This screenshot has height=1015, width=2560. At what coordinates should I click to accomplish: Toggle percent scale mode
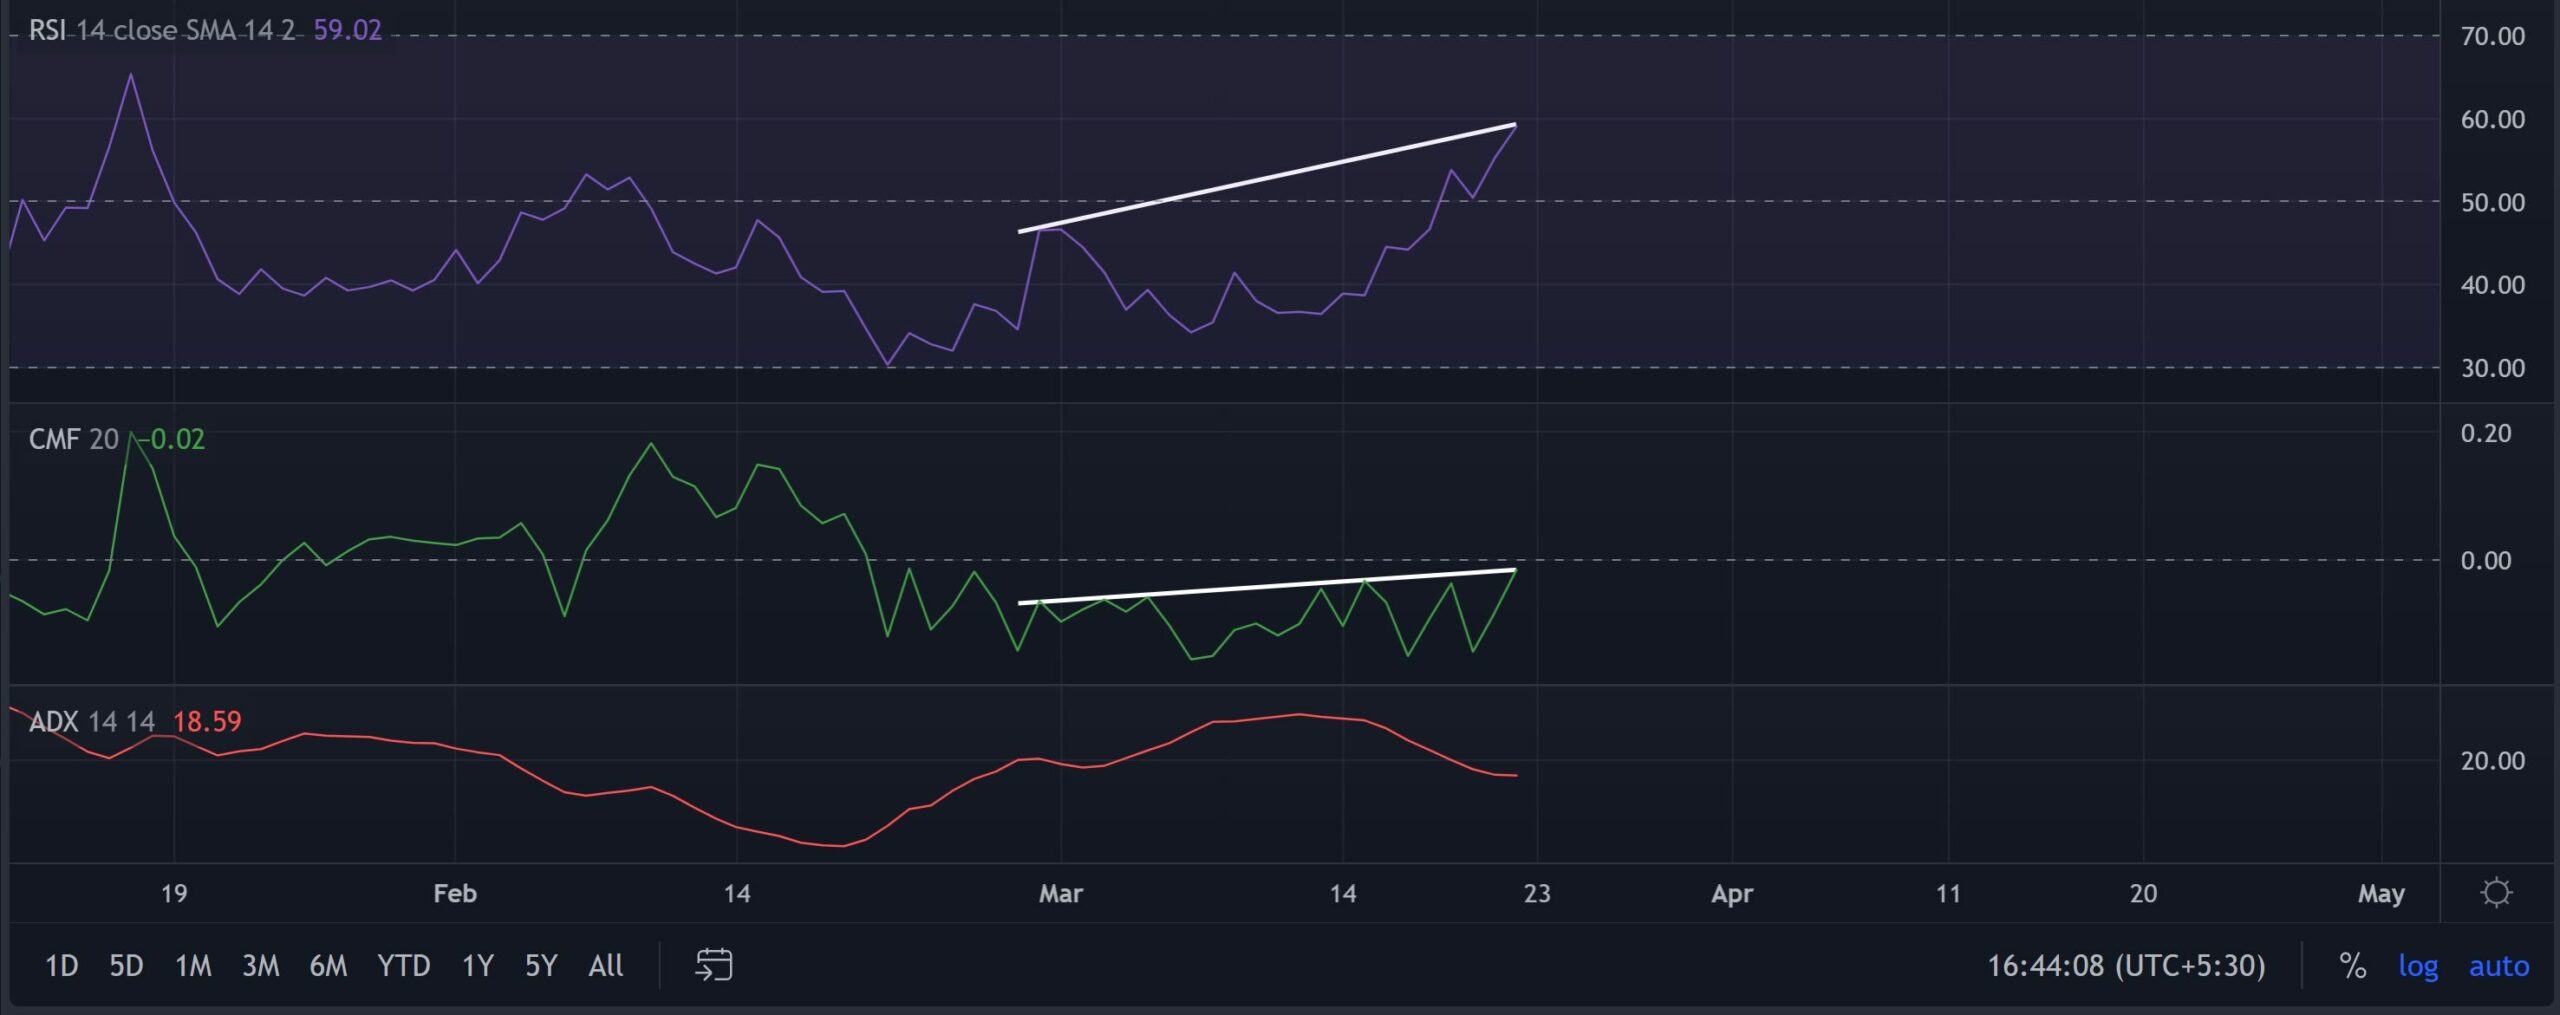2352,965
